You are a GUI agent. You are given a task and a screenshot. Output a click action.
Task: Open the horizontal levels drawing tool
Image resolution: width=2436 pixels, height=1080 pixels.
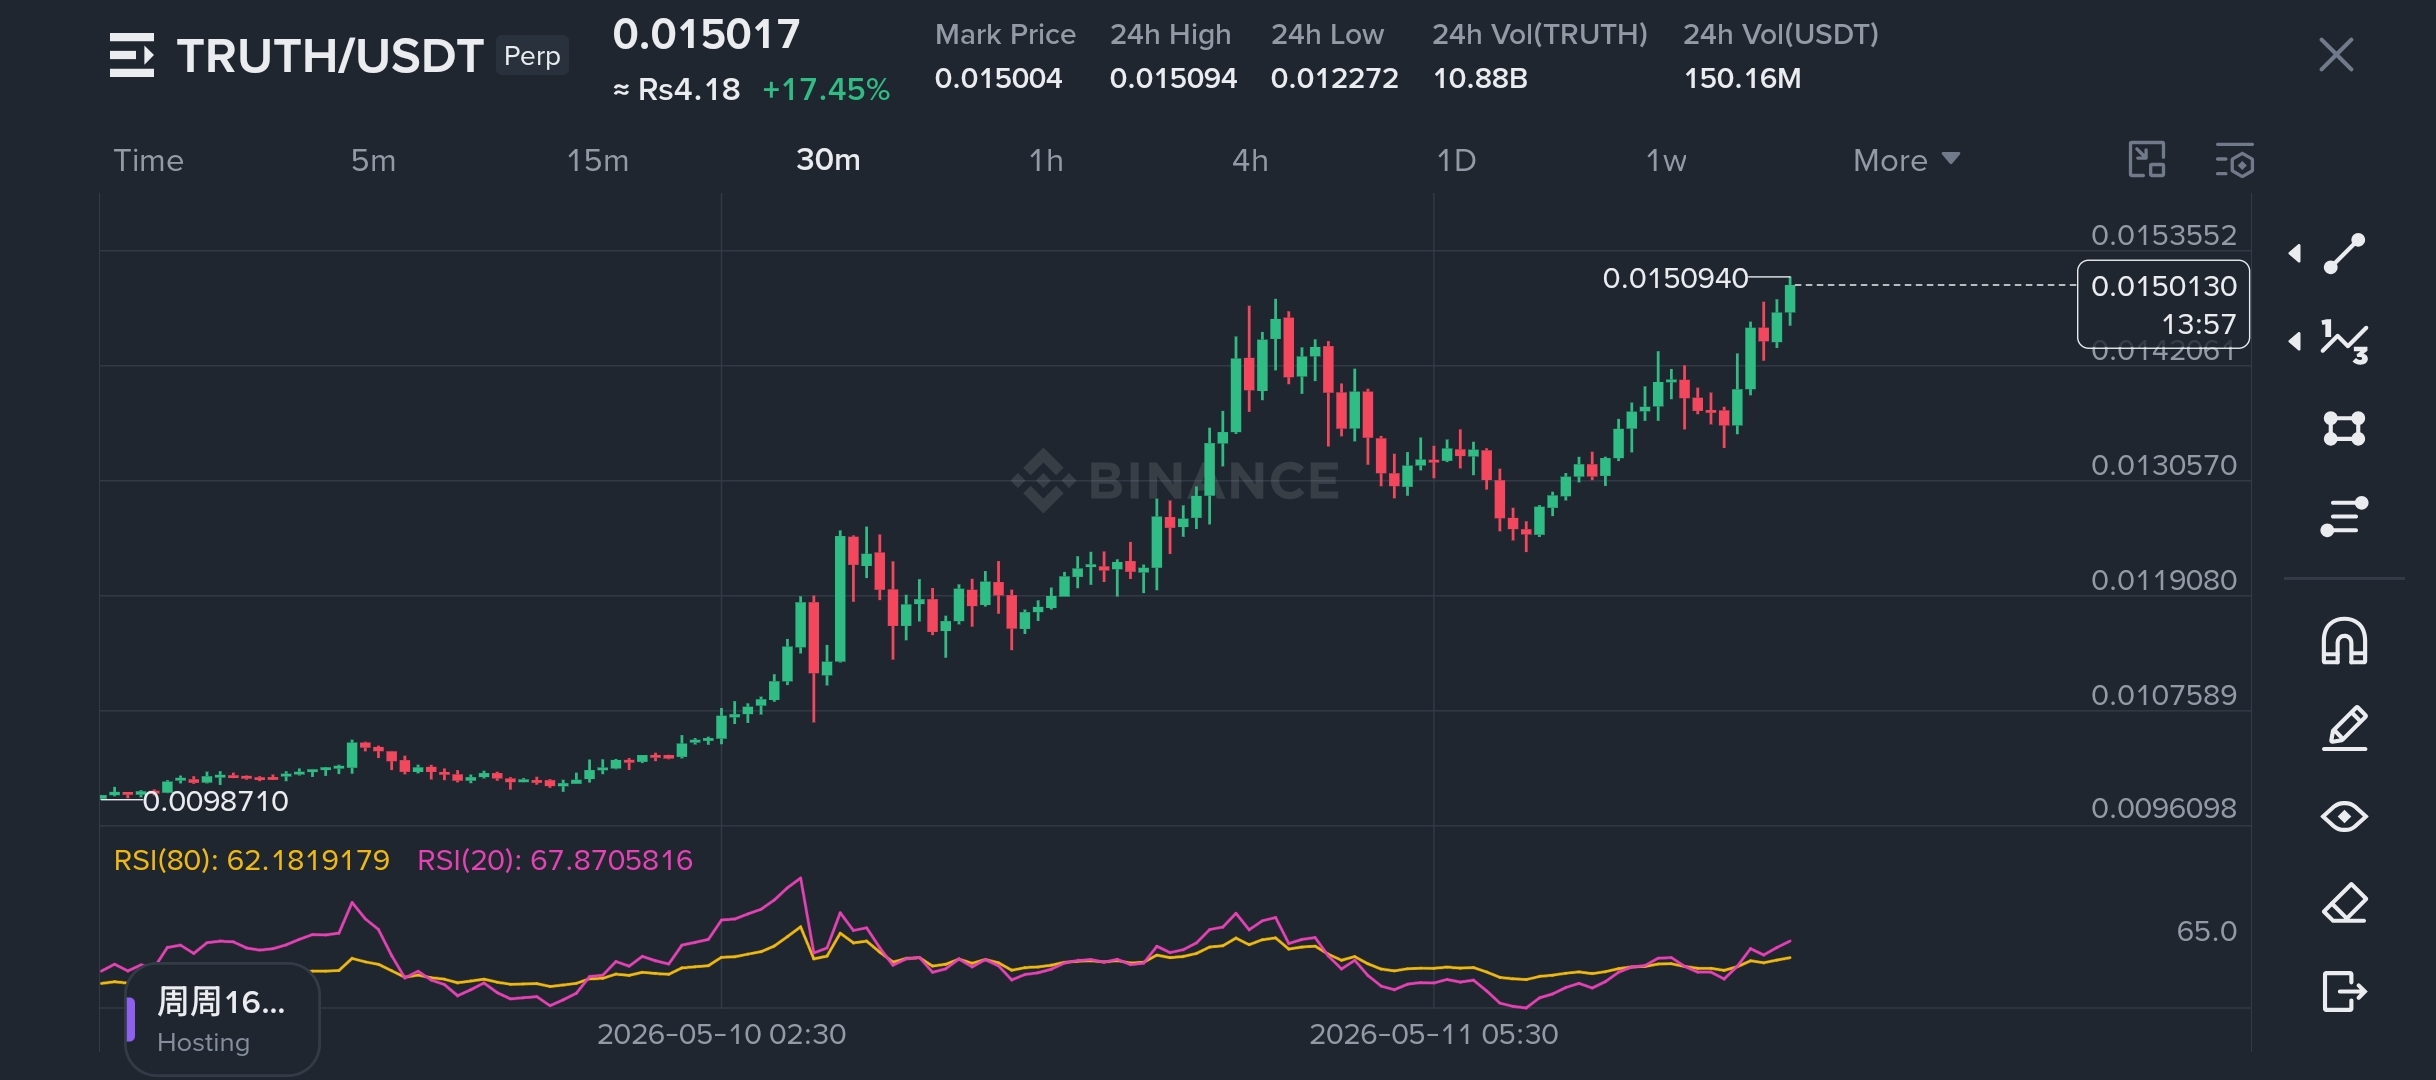2344,516
